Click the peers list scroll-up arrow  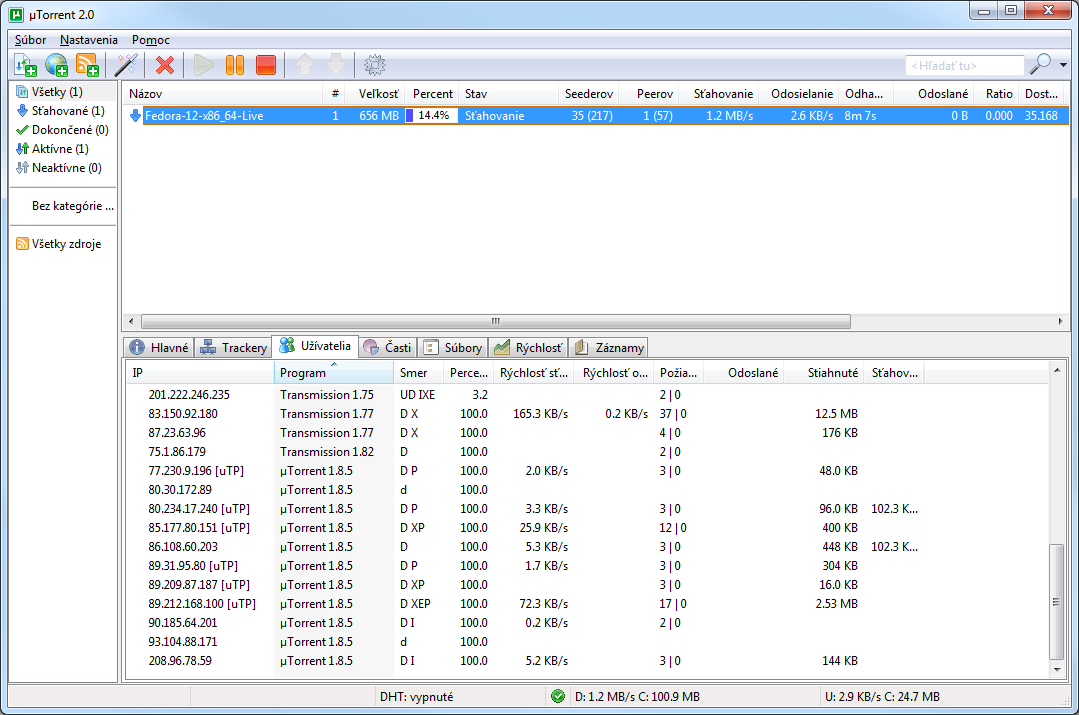[1056, 370]
